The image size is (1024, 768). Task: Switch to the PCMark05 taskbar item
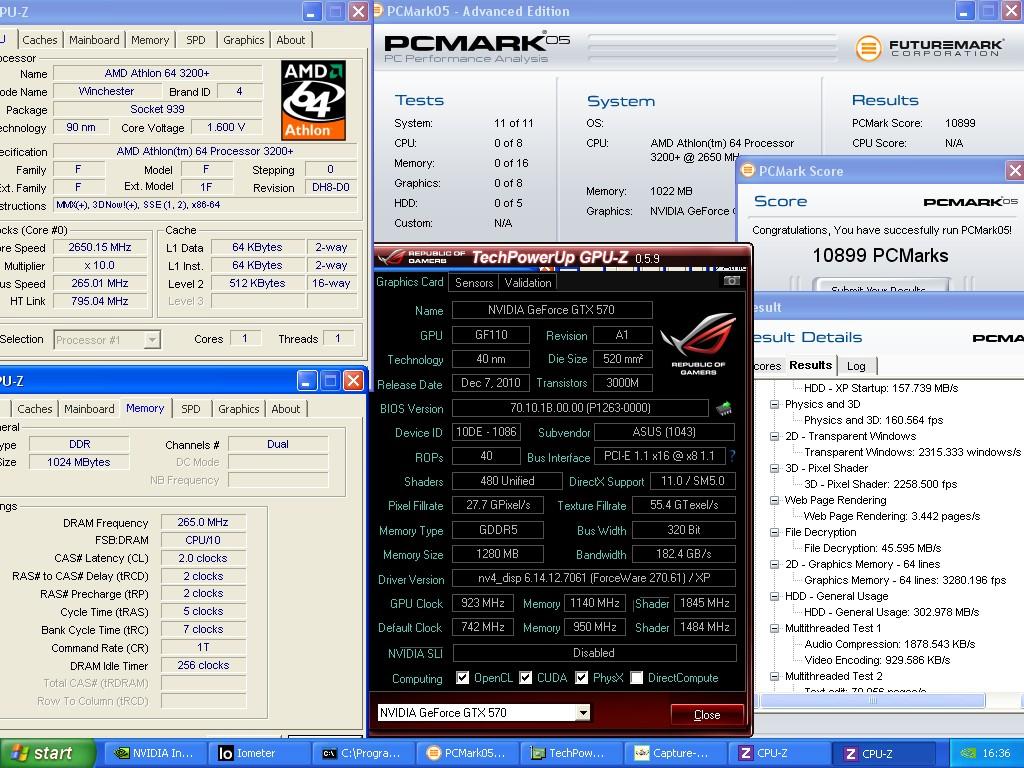point(467,753)
